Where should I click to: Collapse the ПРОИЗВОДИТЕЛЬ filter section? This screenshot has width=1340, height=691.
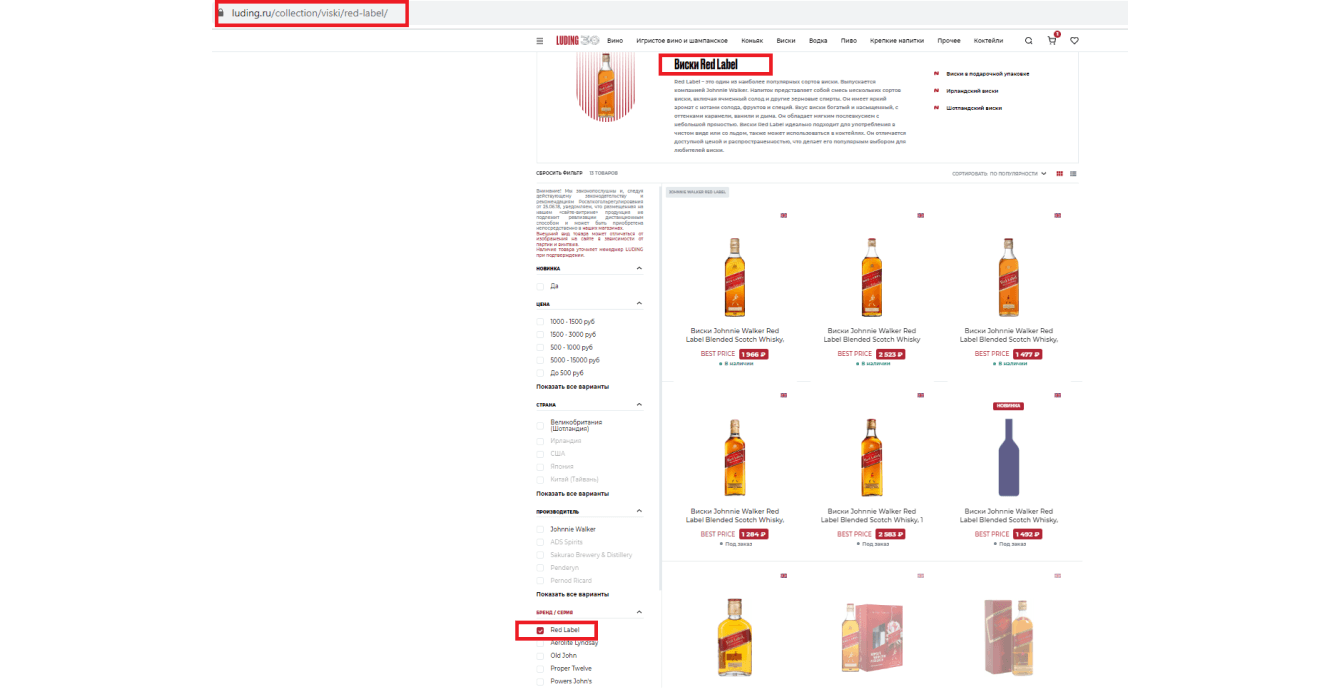tap(639, 511)
